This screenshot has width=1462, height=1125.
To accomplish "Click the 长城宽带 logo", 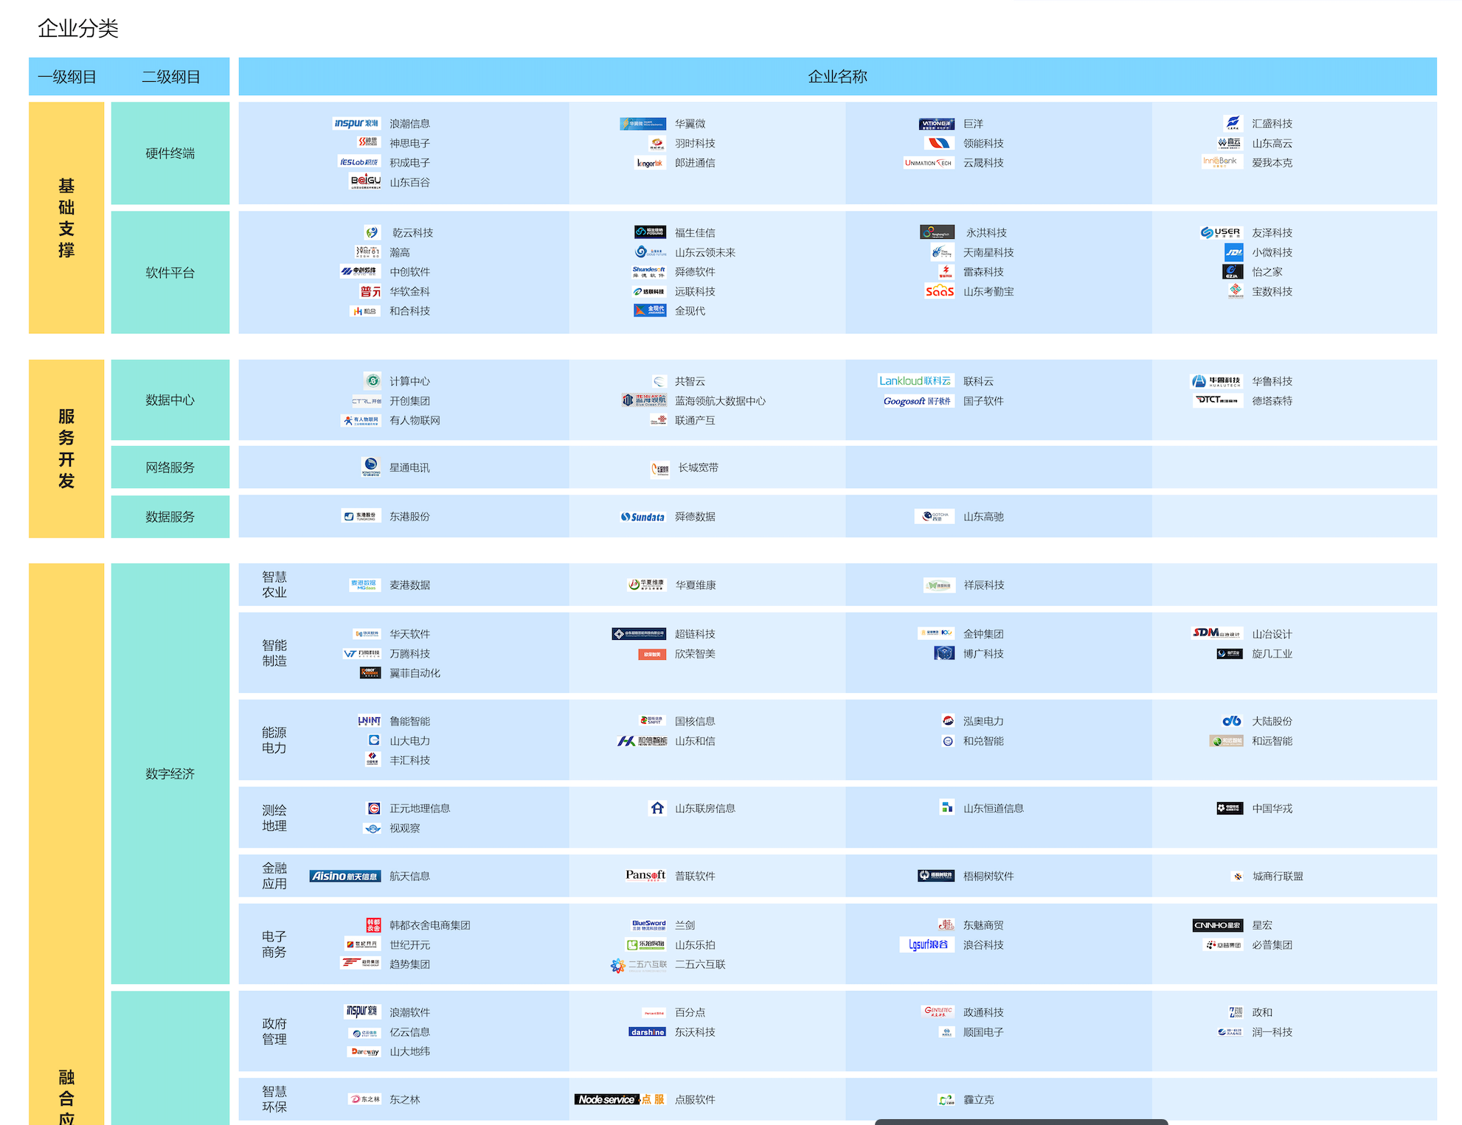I will tap(660, 468).
